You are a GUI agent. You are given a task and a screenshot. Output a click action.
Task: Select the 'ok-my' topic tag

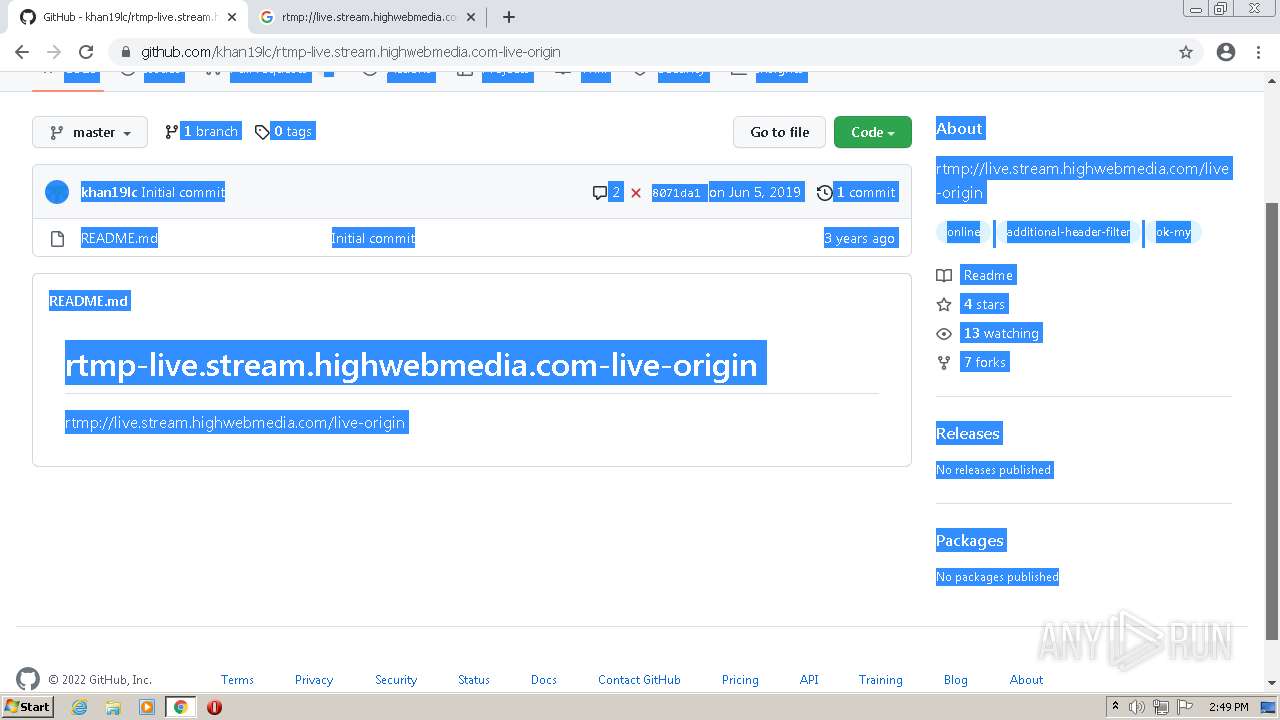coord(1173,232)
